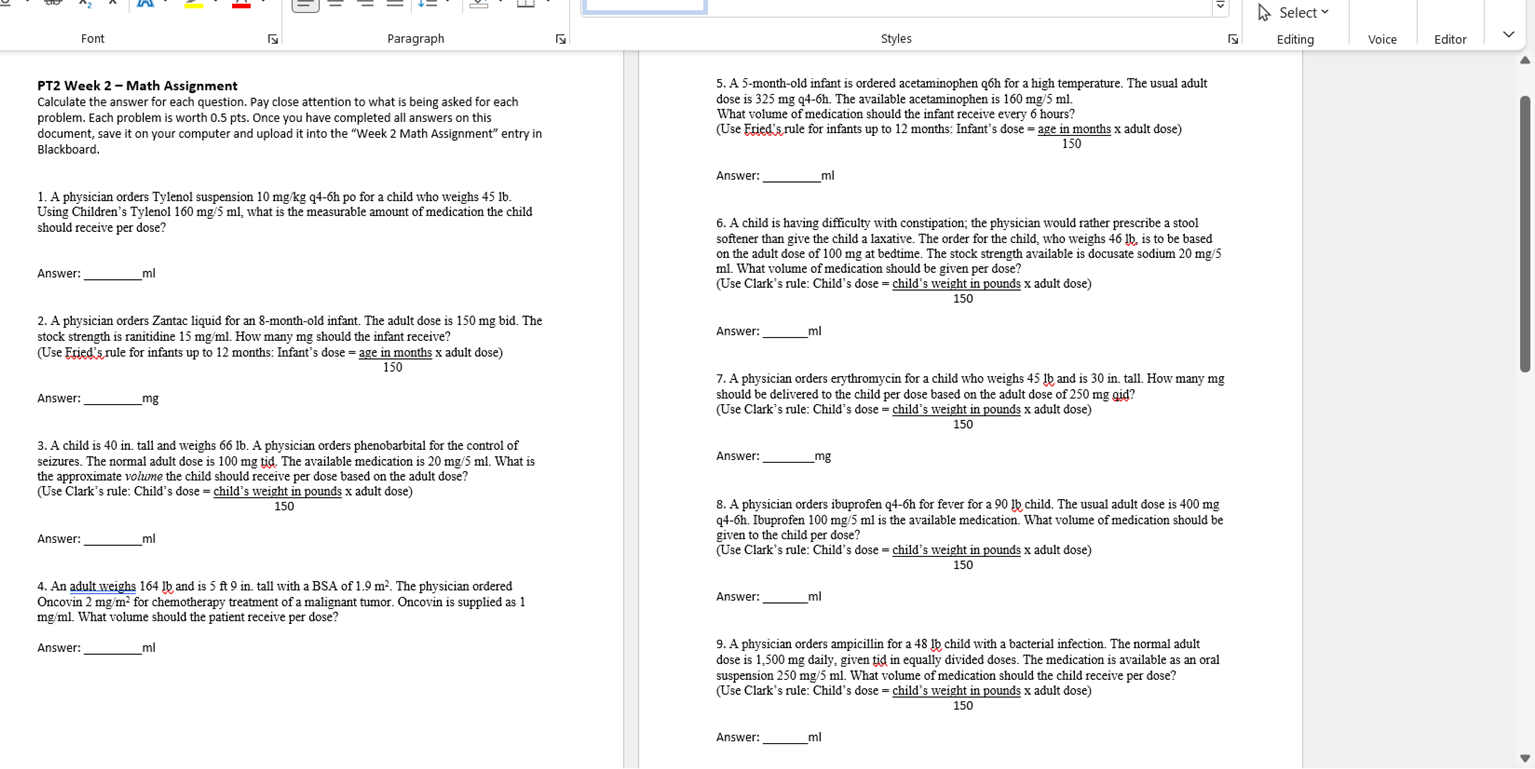Open the Font dialog launcher
The height and width of the screenshot is (769, 1535).
click(271, 38)
